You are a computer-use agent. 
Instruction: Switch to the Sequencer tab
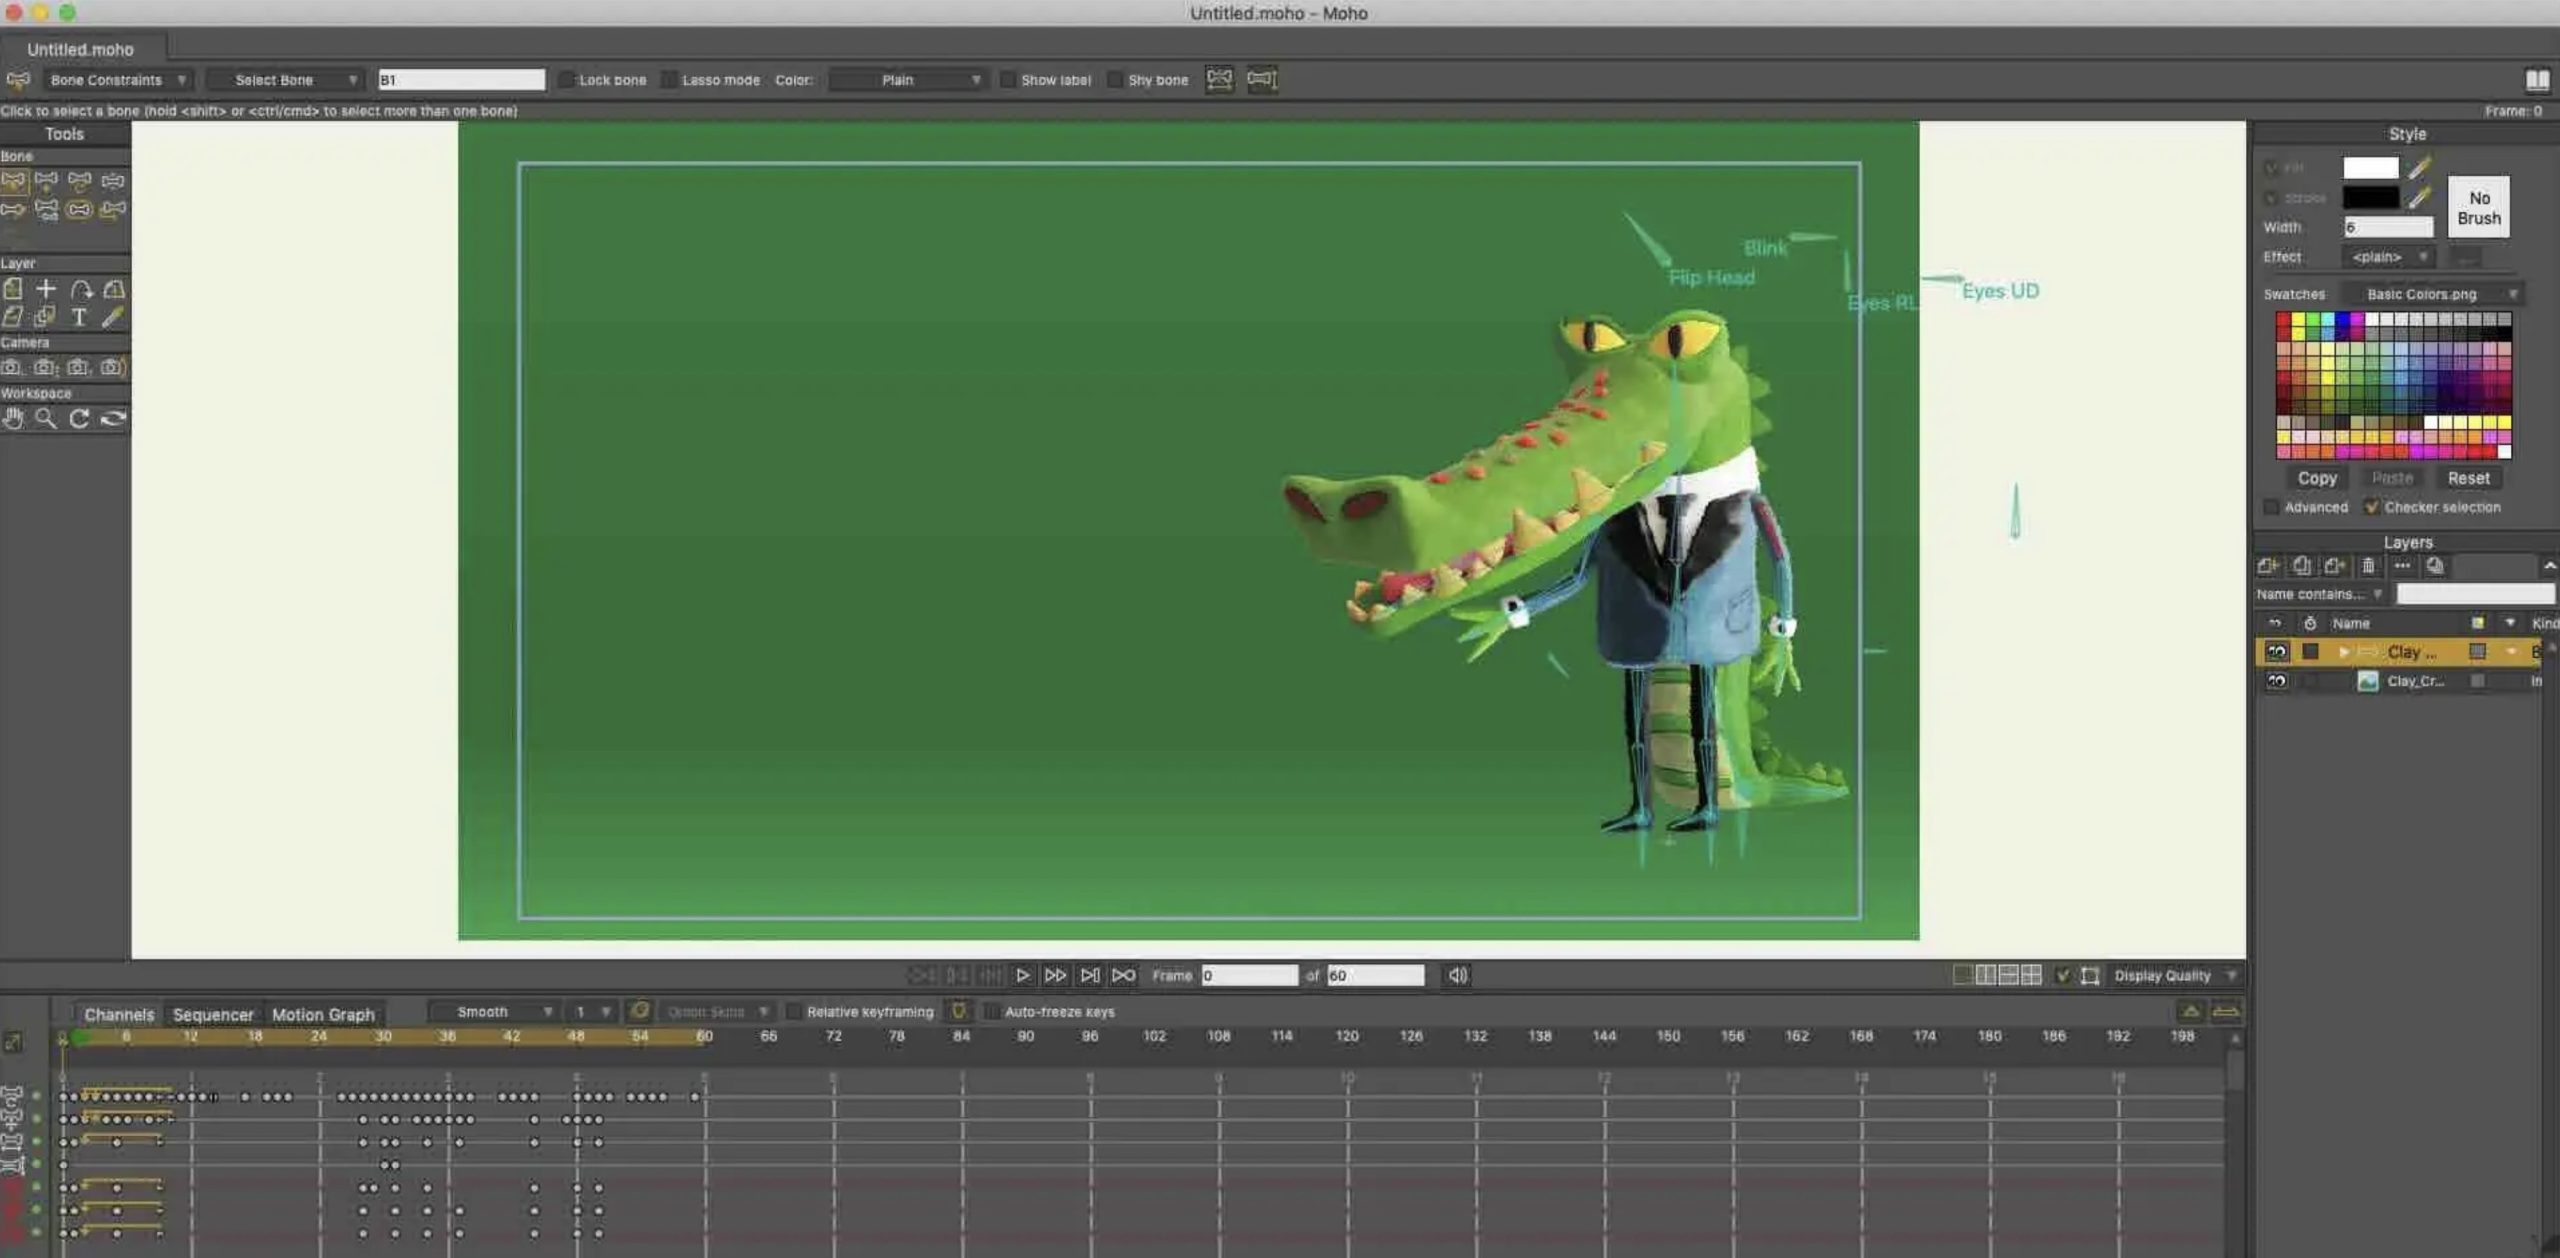coord(213,1014)
